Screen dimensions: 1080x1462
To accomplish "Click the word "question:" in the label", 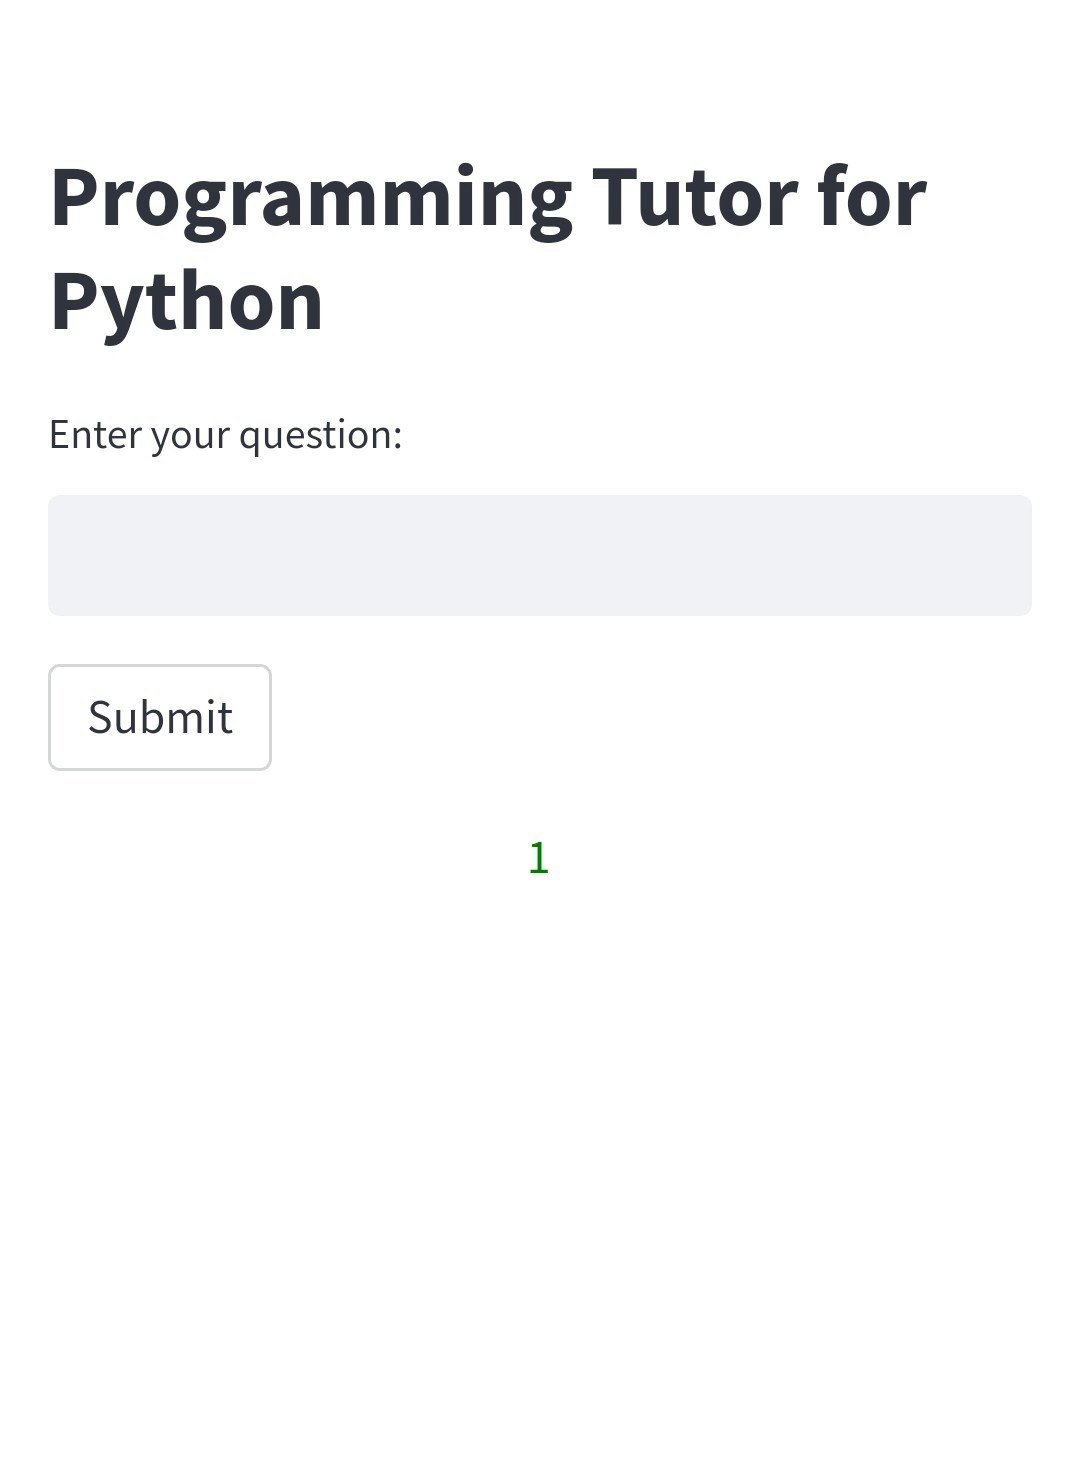I will pyautogui.click(x=320, y=436).
